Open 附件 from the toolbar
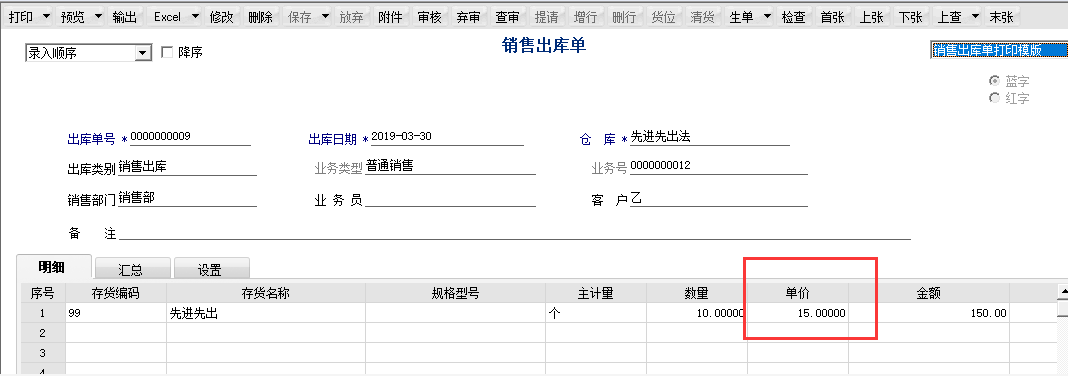Image resolution: width=1068 pixels, height=376 pixels. [x=390, y=17]
